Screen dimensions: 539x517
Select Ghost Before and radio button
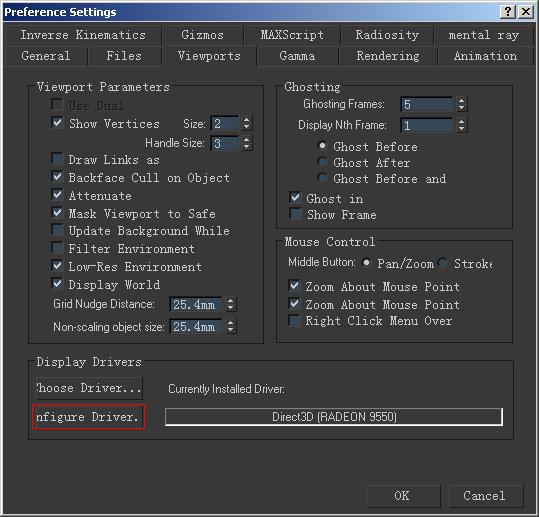(x=322, y=177)
